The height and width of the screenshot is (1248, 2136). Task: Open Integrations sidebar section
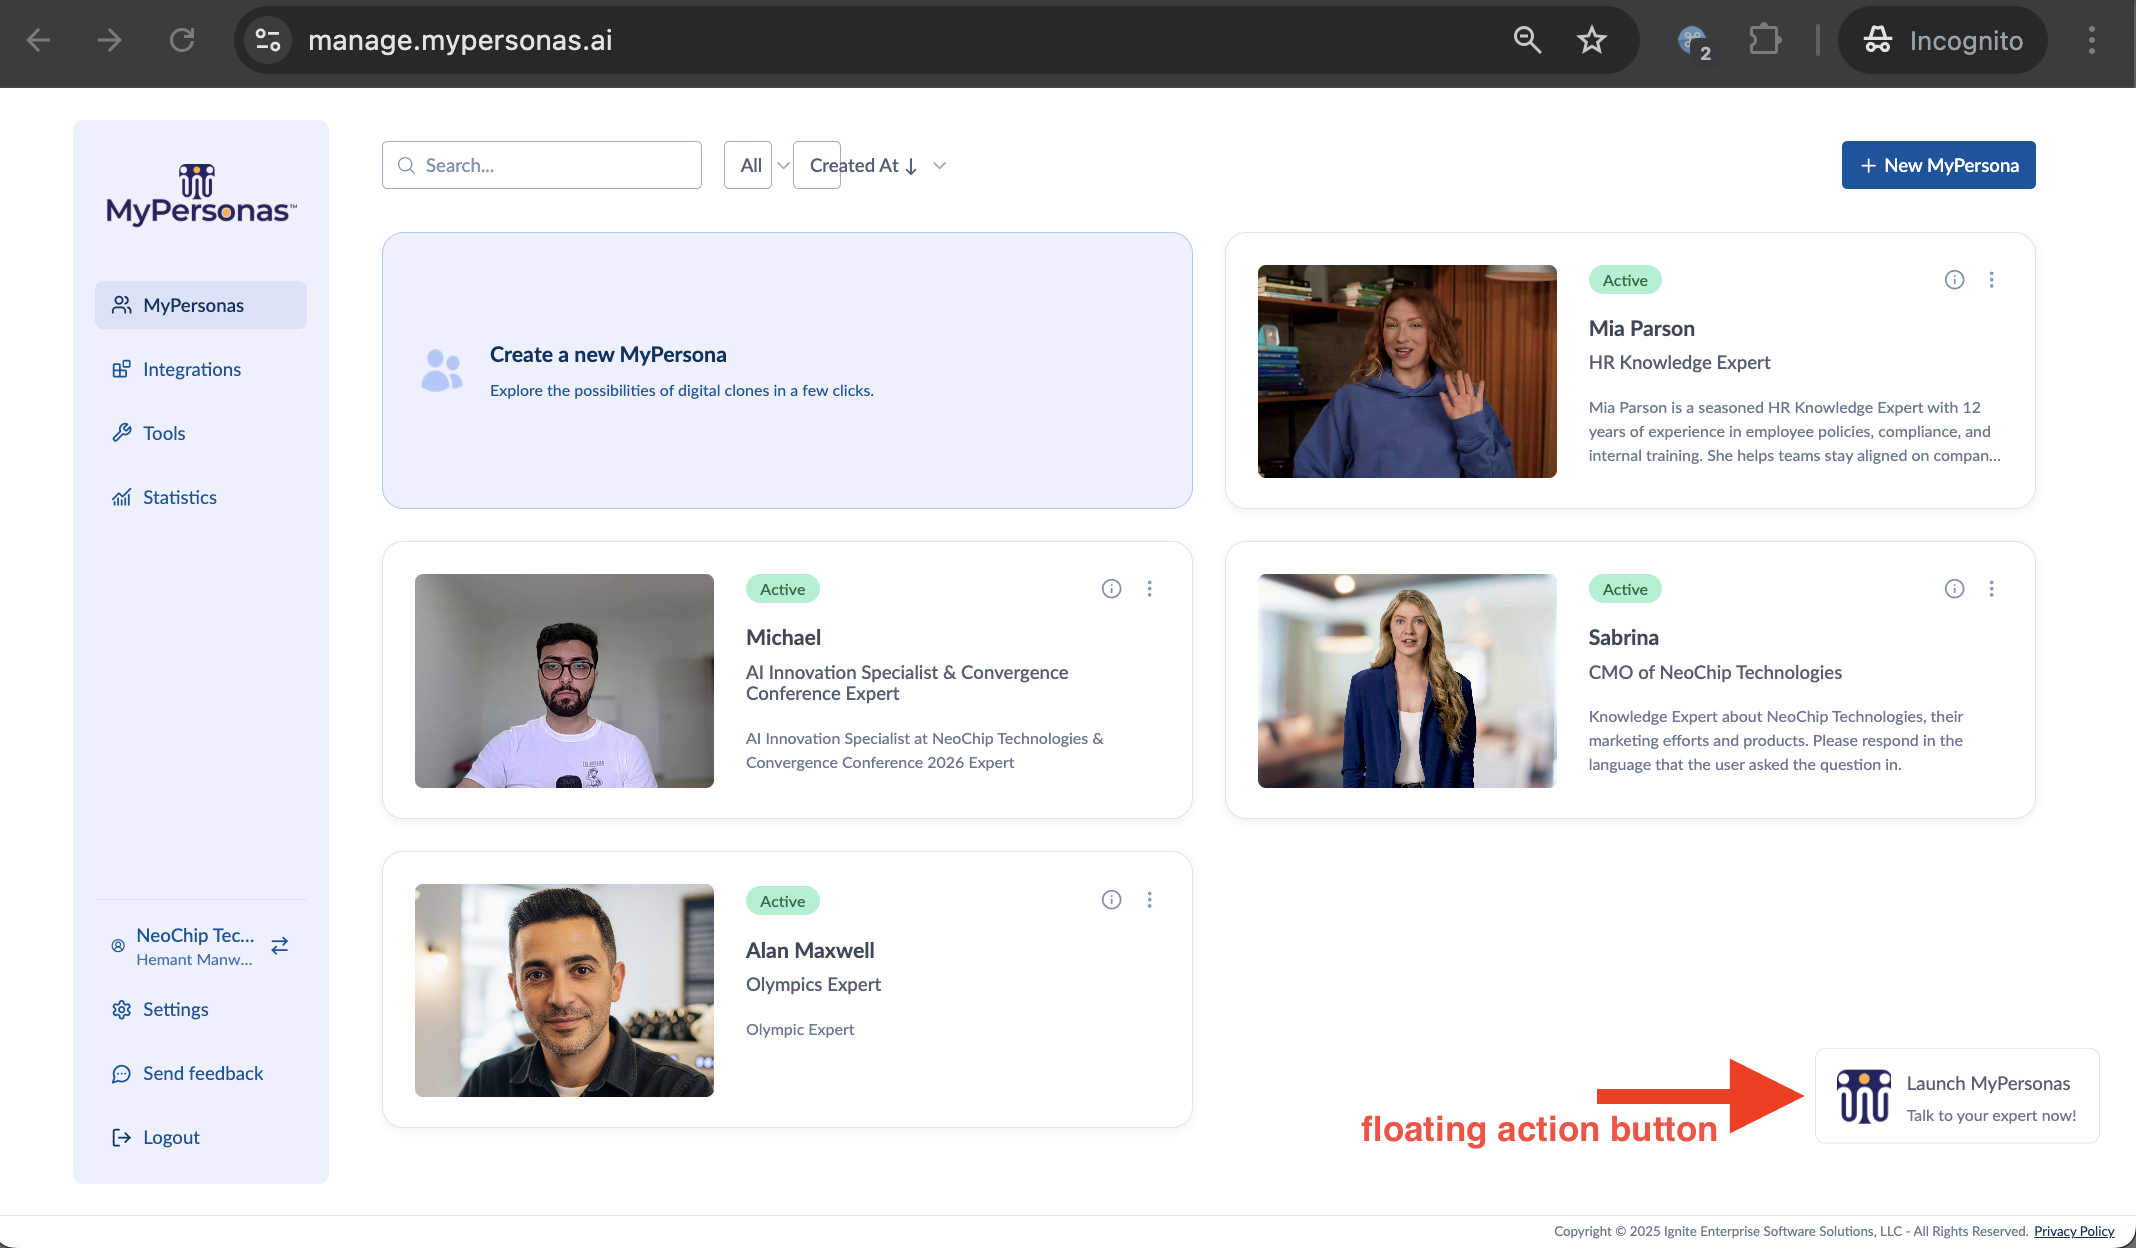tap(201, 369)
